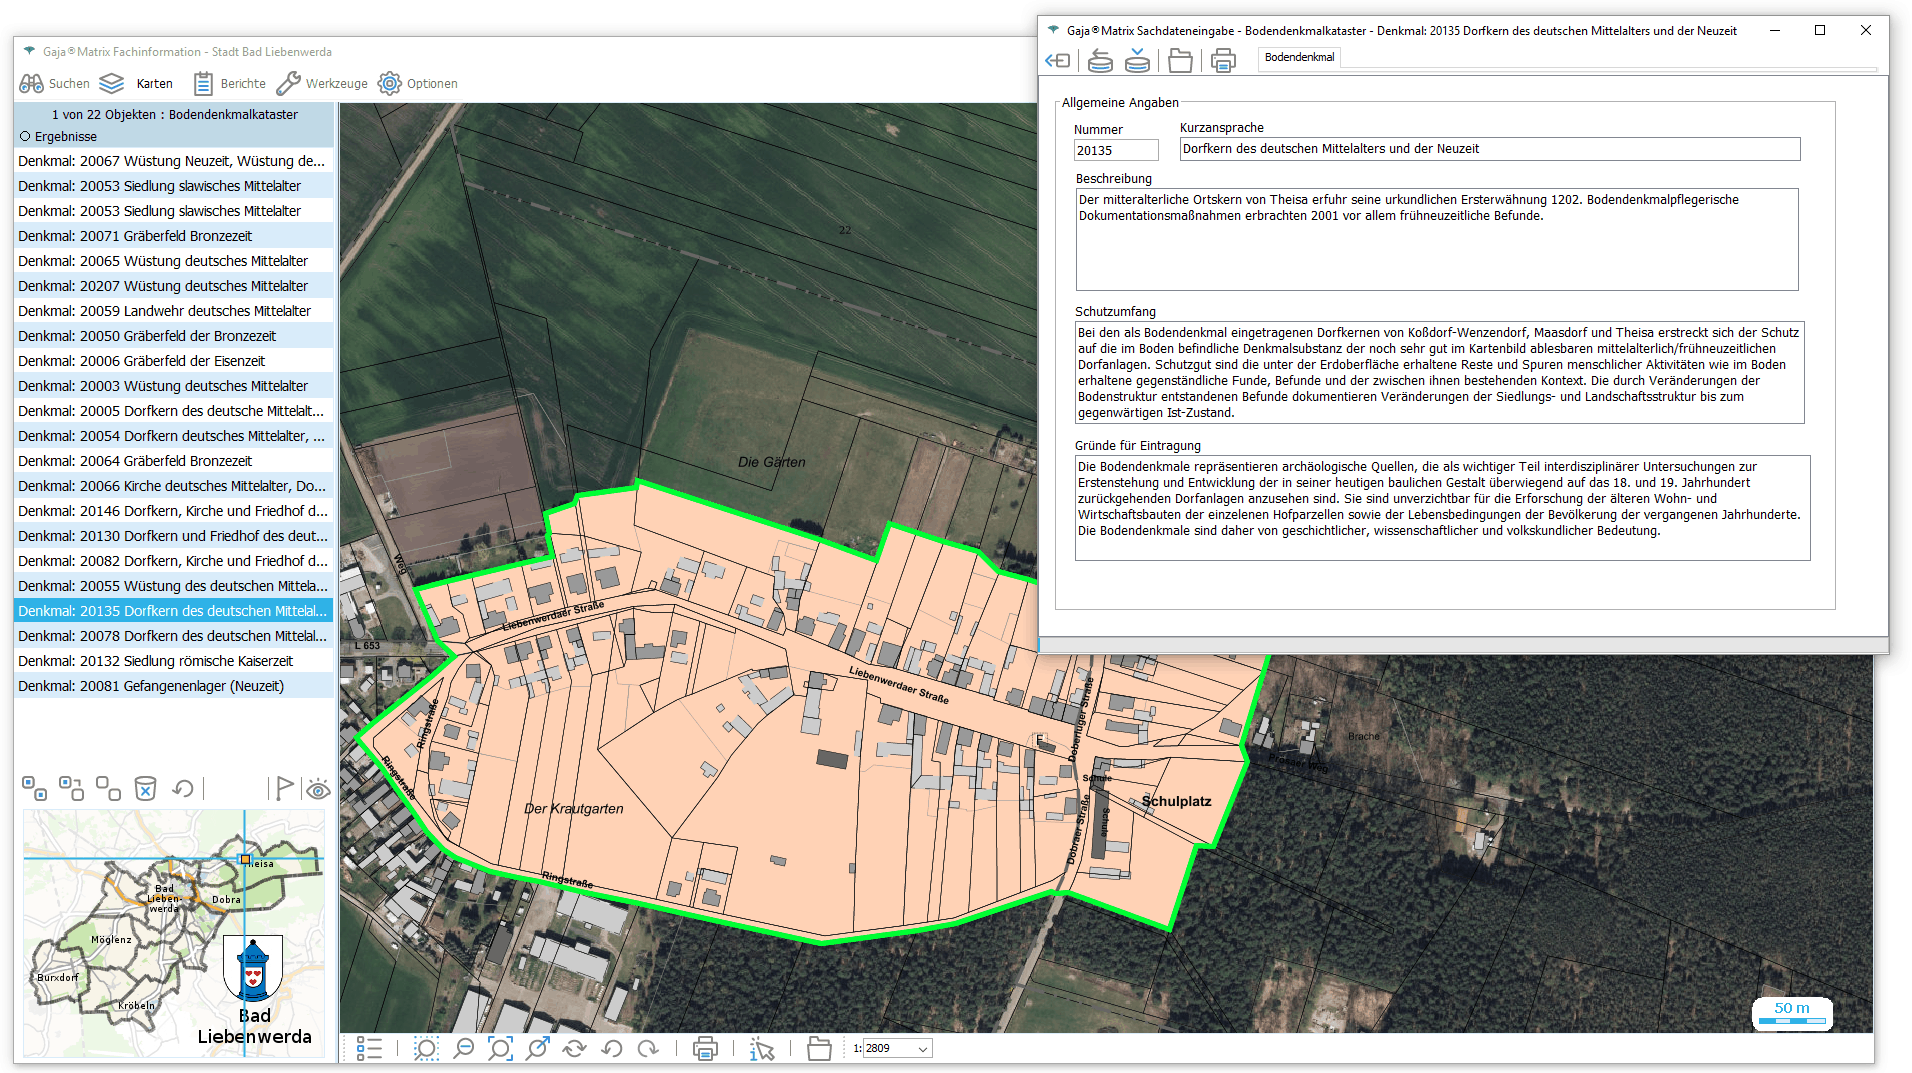Screen dimensions: 1912x1073
Task: Click the exit back arrow in Sachdateneingabe
Action: [x=1057, y=61]
